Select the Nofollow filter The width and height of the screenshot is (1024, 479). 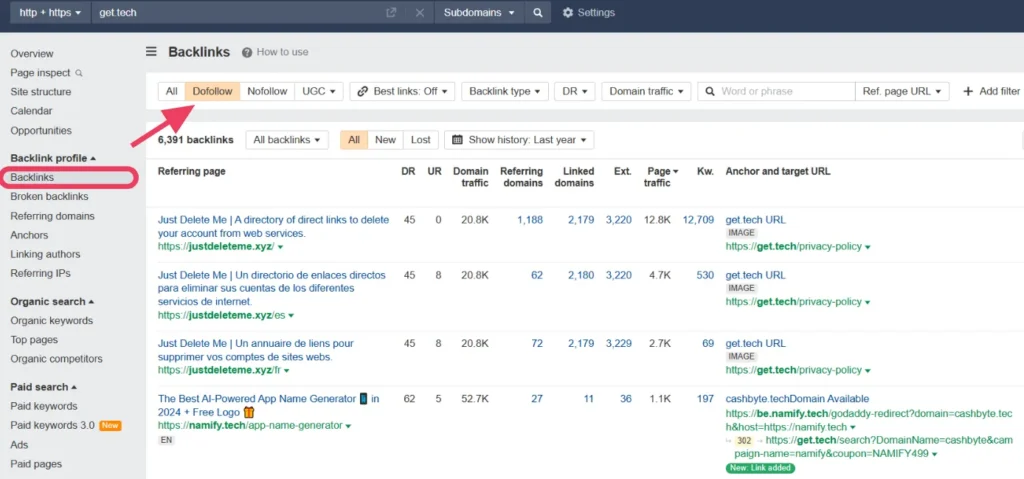point(267,91)
